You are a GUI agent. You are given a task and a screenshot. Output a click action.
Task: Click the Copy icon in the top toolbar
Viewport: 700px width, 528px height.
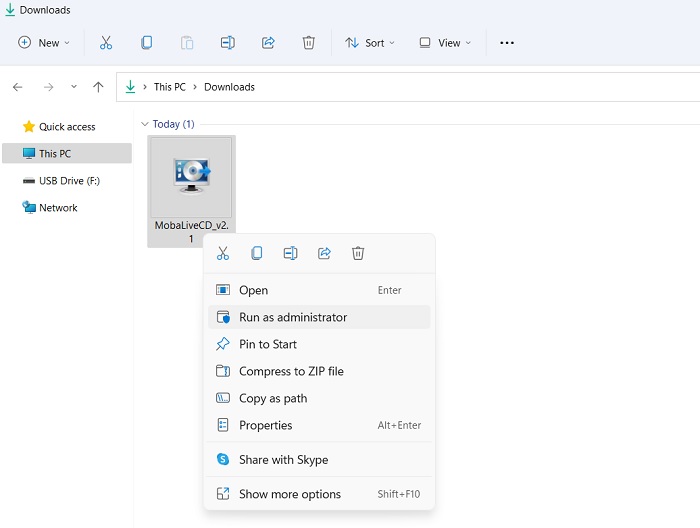click(146, 43)
